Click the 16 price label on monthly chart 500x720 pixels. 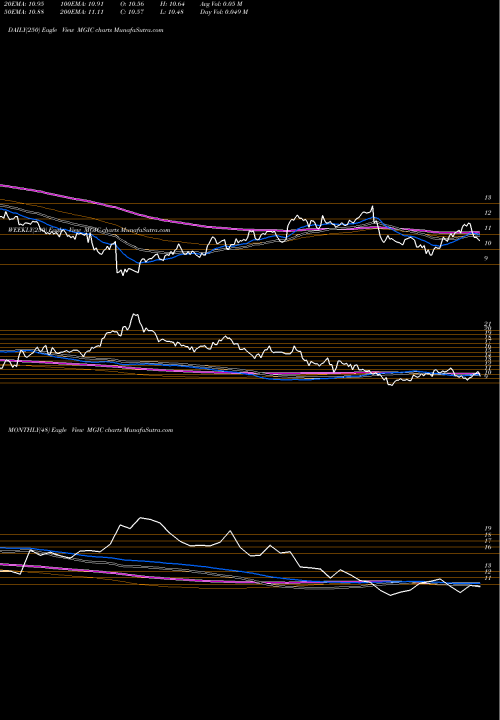pyautogui.click(x=488, y=547)
